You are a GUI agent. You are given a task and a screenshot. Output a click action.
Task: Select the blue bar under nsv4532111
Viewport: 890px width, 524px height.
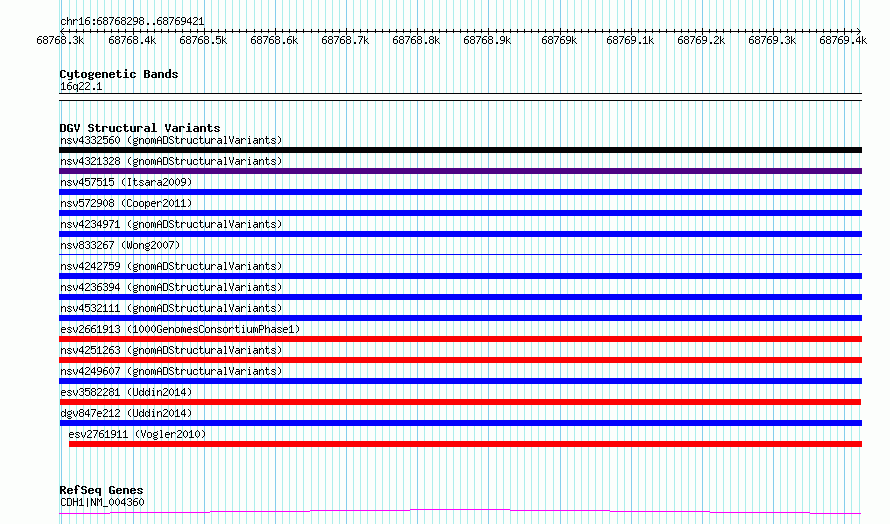[x=460, y=318]
